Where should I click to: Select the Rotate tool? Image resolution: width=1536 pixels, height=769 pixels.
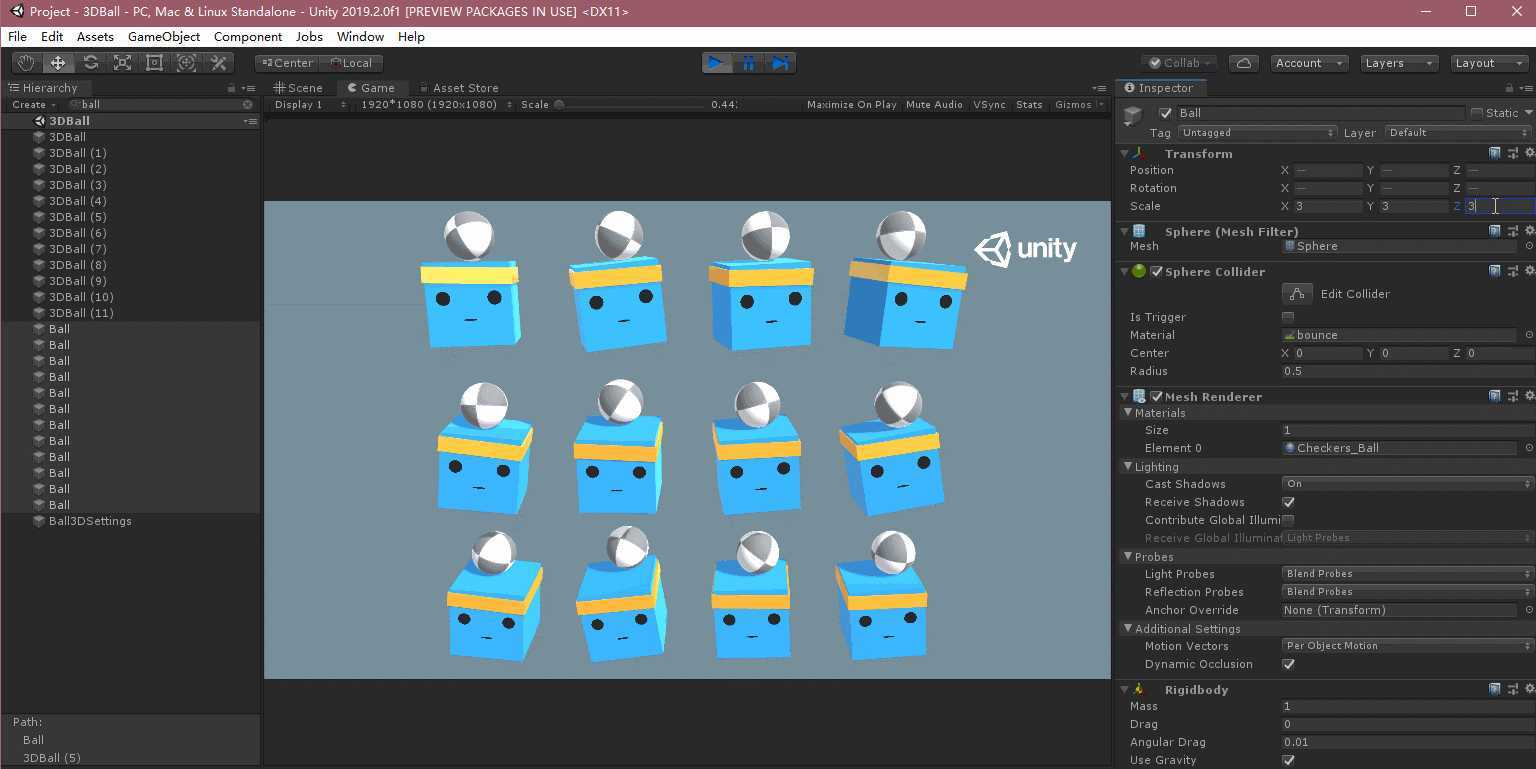click(90, 62)
